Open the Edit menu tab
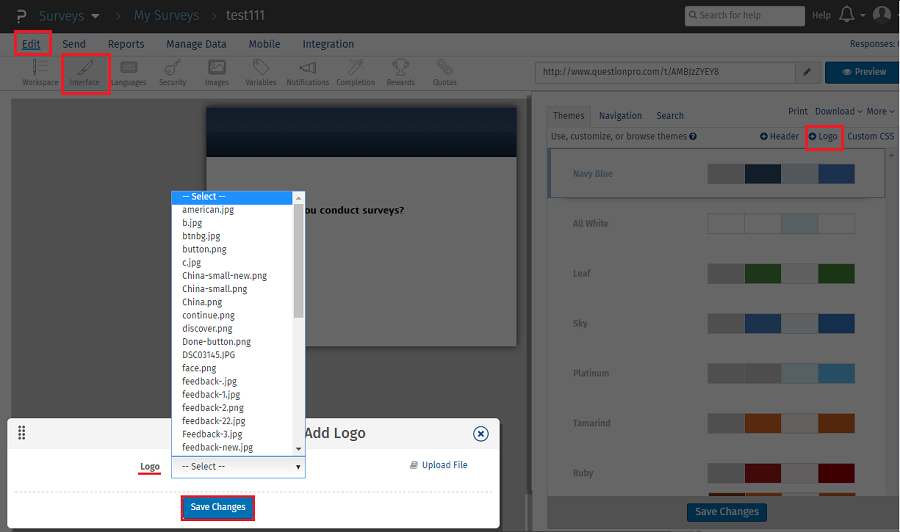900x532 pixels. (x=31, y=44)
